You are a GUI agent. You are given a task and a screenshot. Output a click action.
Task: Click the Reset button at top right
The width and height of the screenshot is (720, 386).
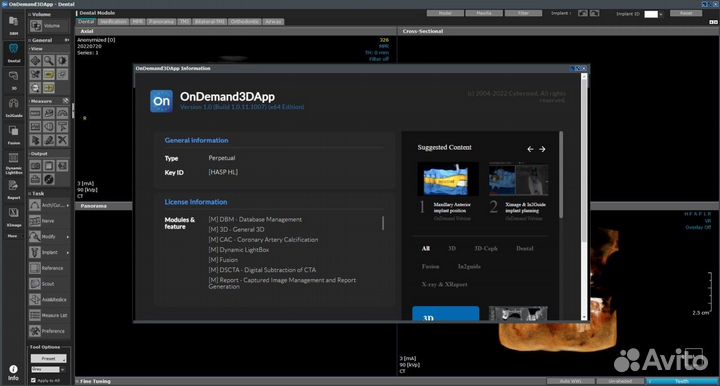pos(686,13)
